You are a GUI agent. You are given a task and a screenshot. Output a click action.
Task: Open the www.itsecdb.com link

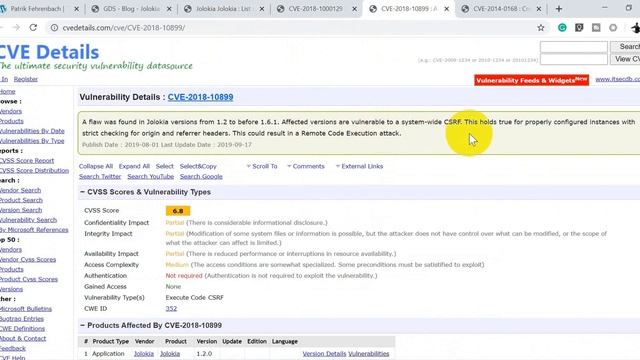(x=618, y=79)
